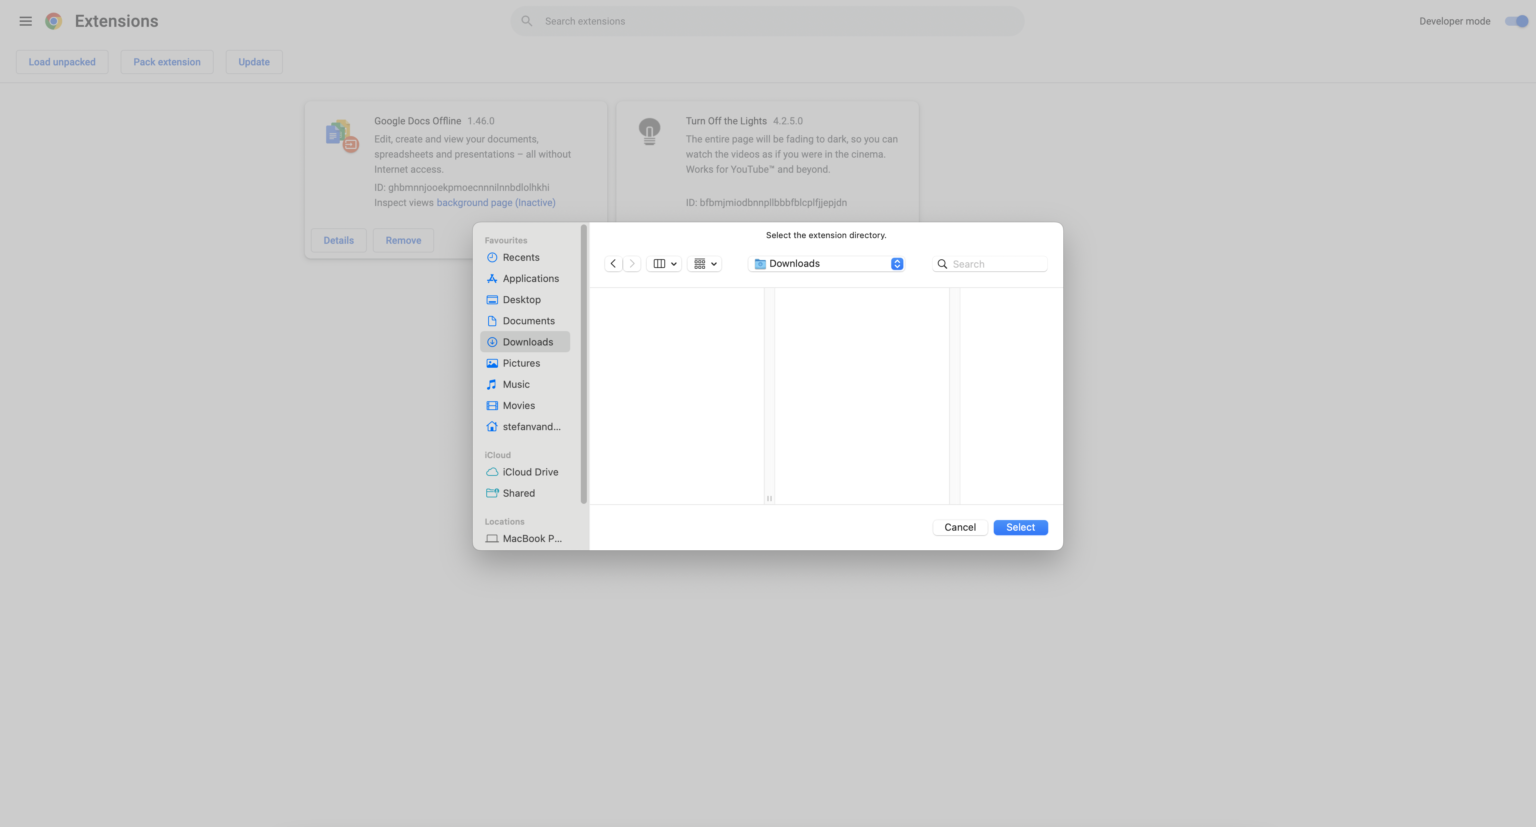Select the Applications item in the sidebar
1536x827 pixels.
coord(530,278)
